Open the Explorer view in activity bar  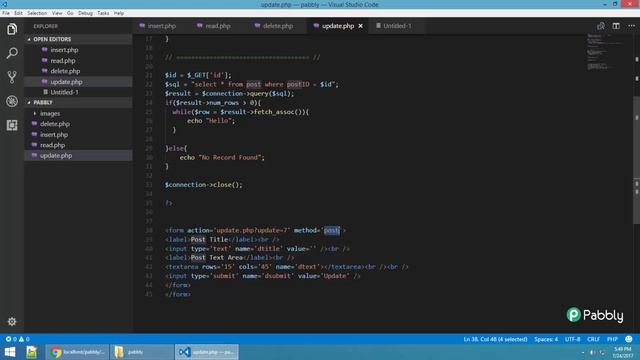pos(12,29)
